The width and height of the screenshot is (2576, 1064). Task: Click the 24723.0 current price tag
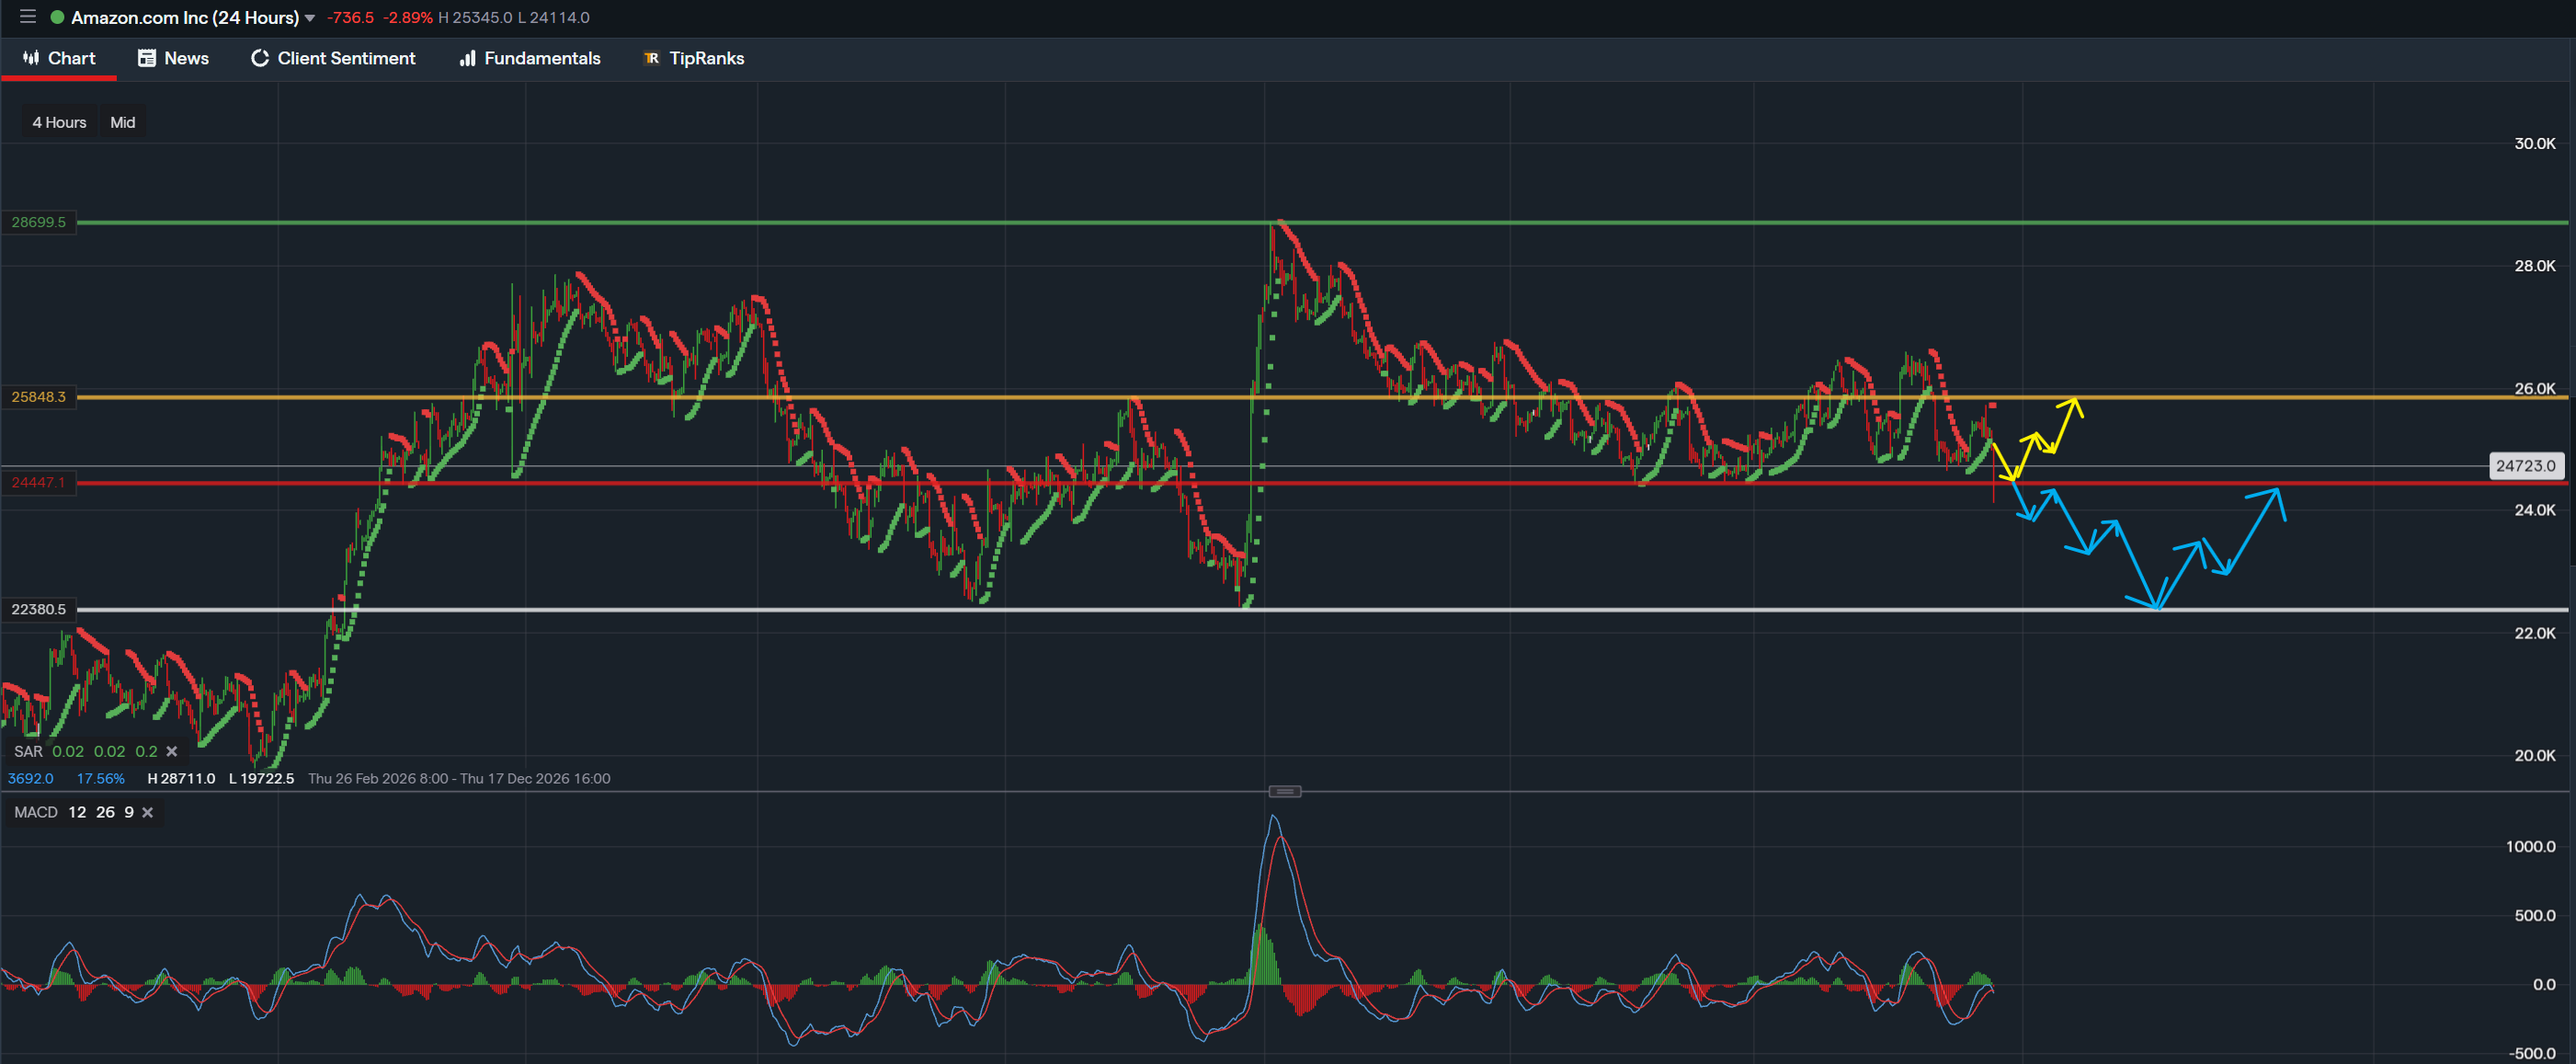[x=2525, y=465]
